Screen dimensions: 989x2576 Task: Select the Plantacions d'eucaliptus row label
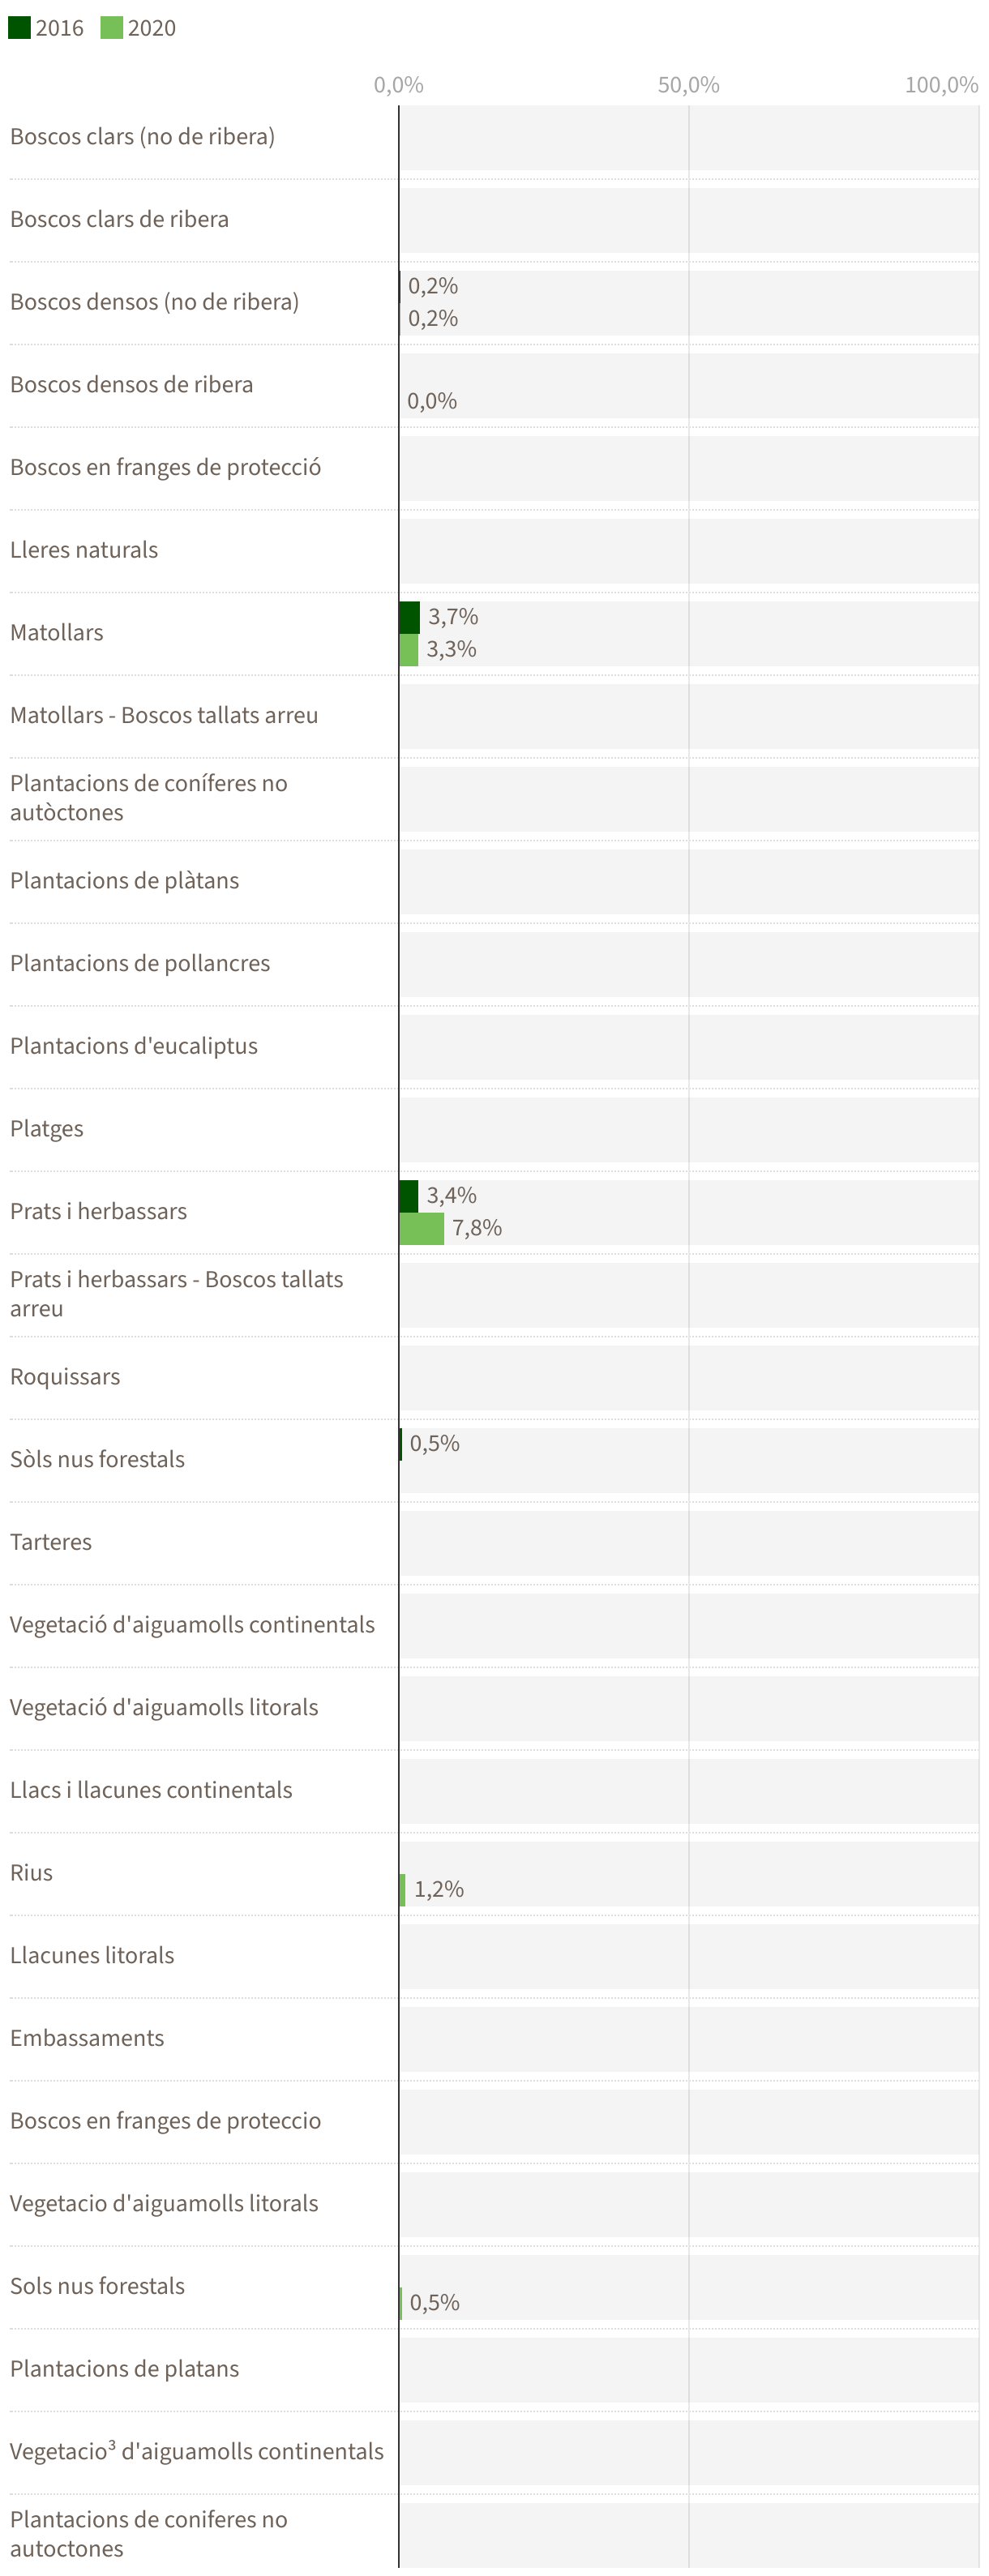pyautogui.click(x=134, y=1046)
